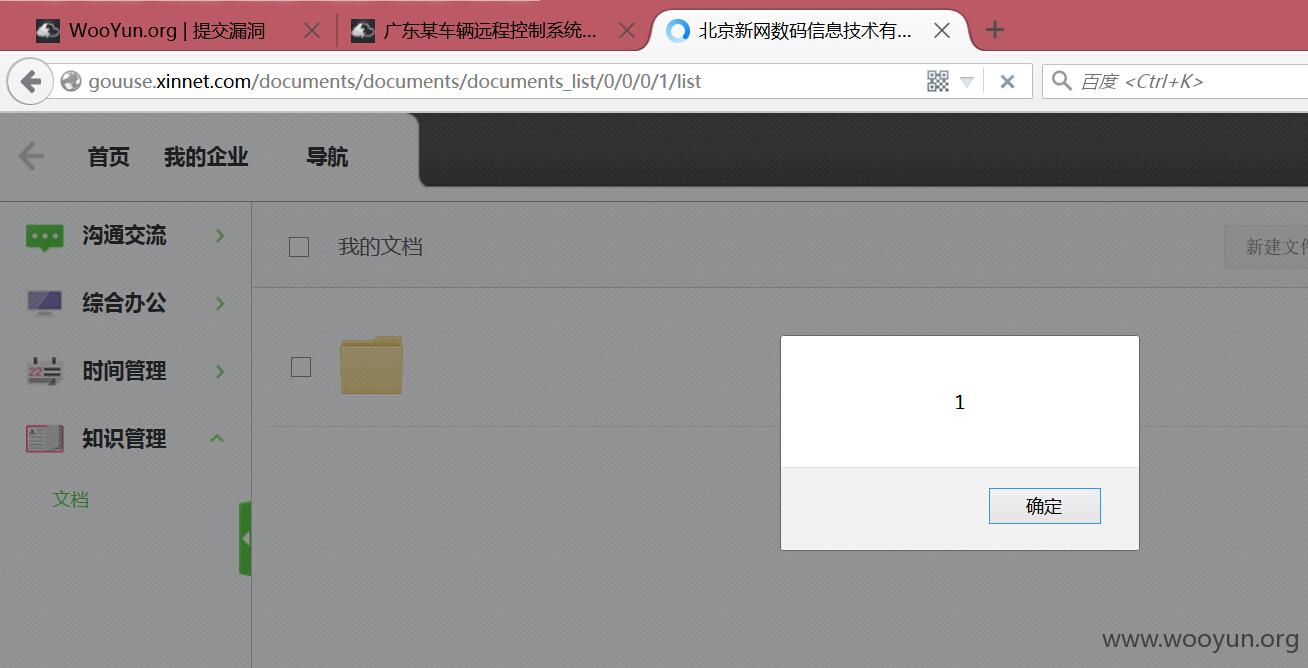Tick the checkbox beside the folder

click(x=301, y=367)
